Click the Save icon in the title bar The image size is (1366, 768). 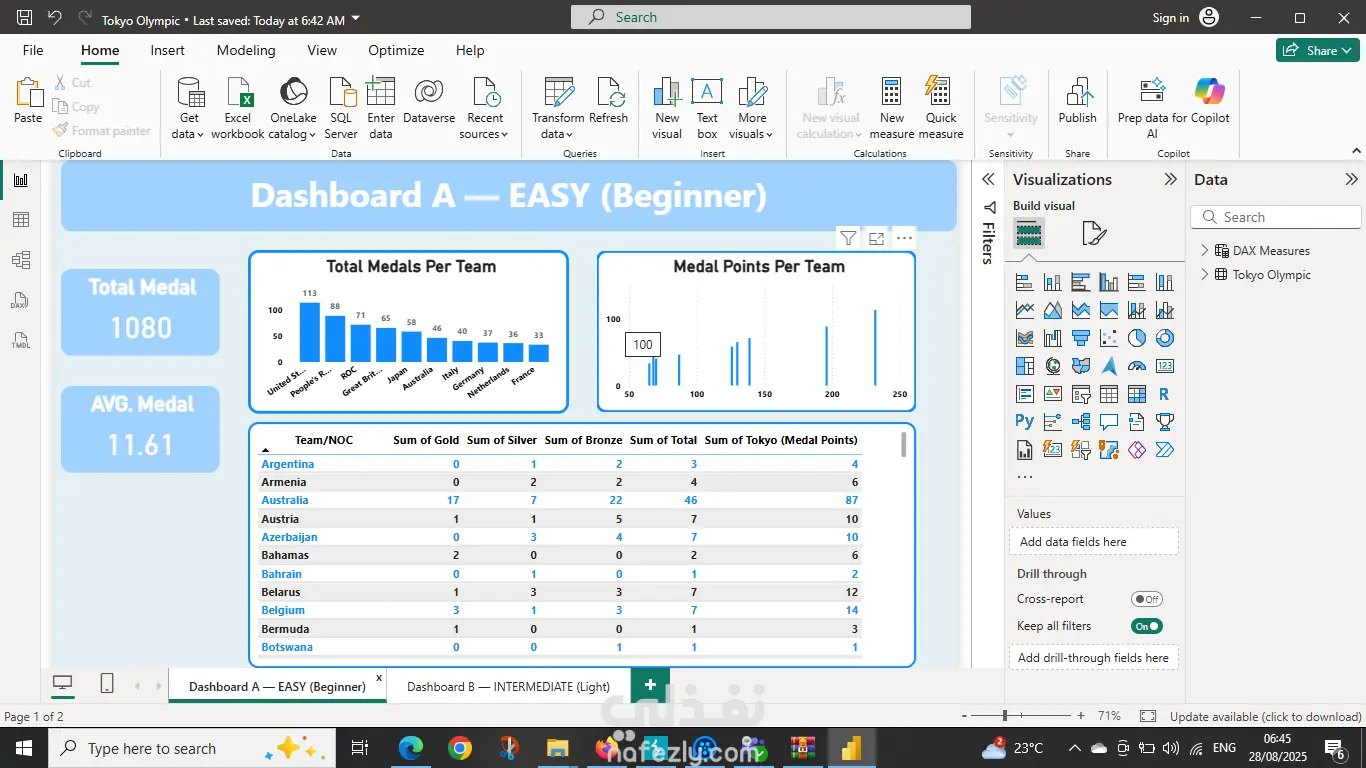tap(24, 18)
